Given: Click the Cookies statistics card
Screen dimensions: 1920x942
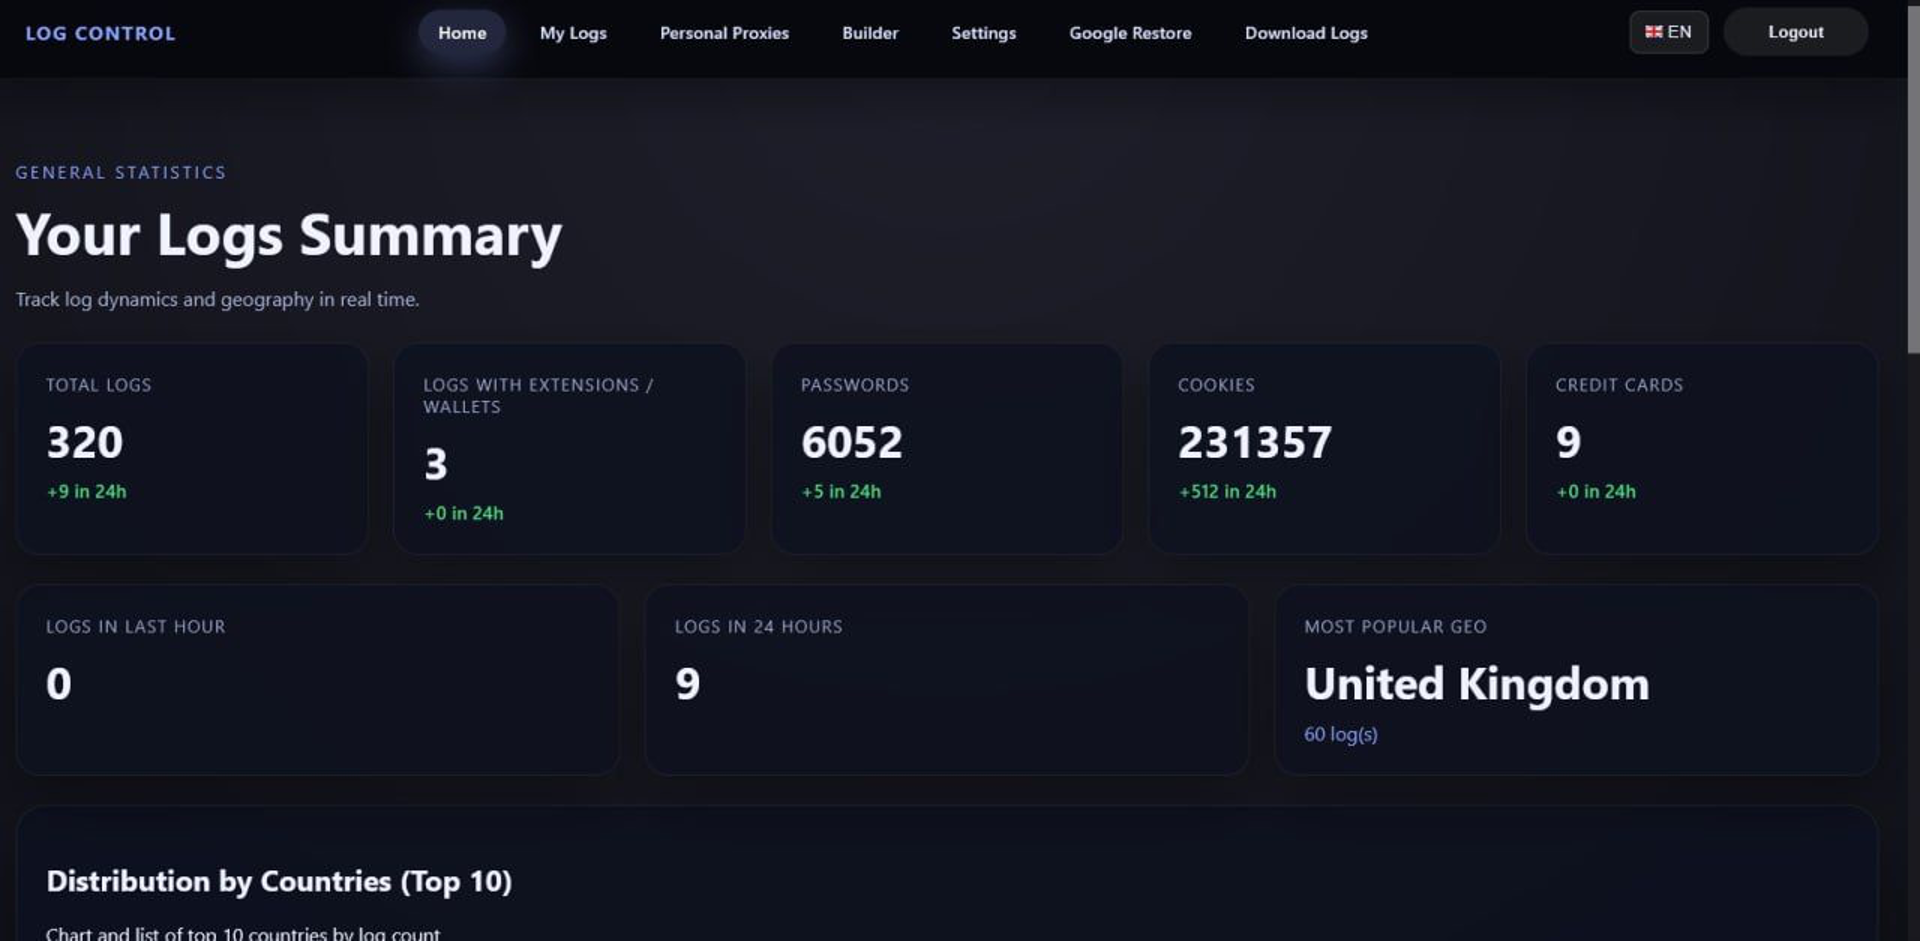Looking at the screenshot, I should [1323, 448].
